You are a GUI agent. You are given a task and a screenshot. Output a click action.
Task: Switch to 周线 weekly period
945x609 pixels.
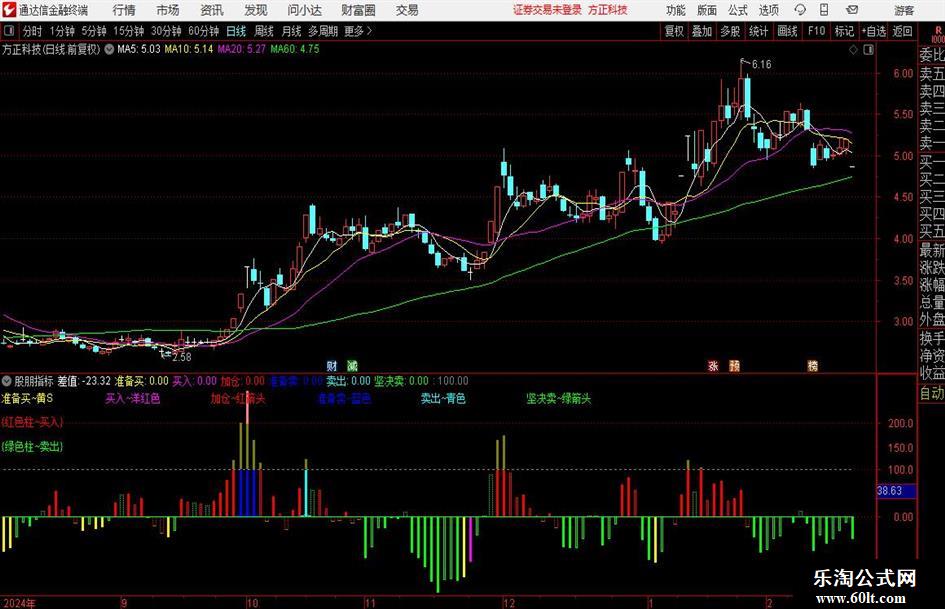click(264, 31)
